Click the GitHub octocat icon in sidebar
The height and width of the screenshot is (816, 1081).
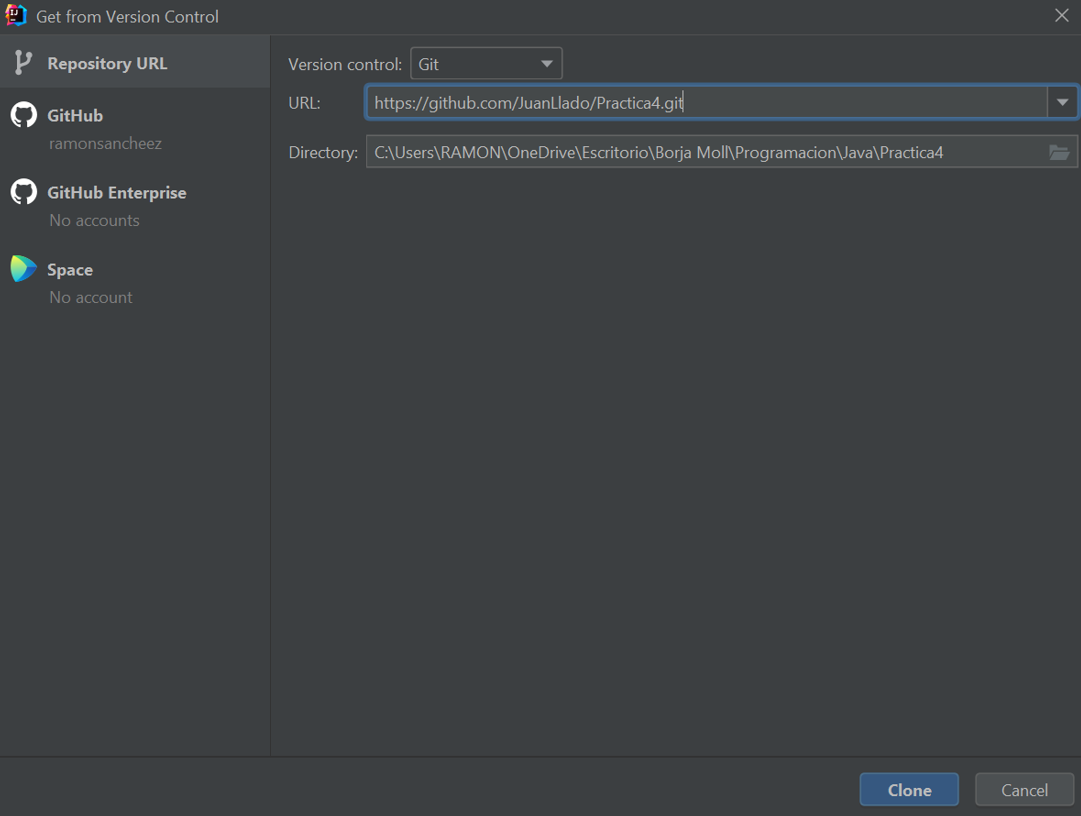click(22, 115)
